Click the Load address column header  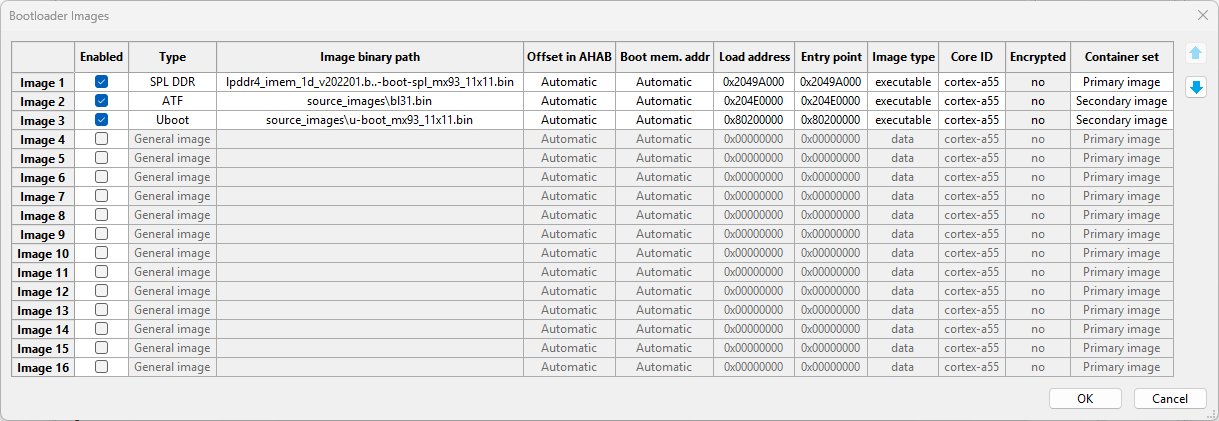(x=754, y=57)
